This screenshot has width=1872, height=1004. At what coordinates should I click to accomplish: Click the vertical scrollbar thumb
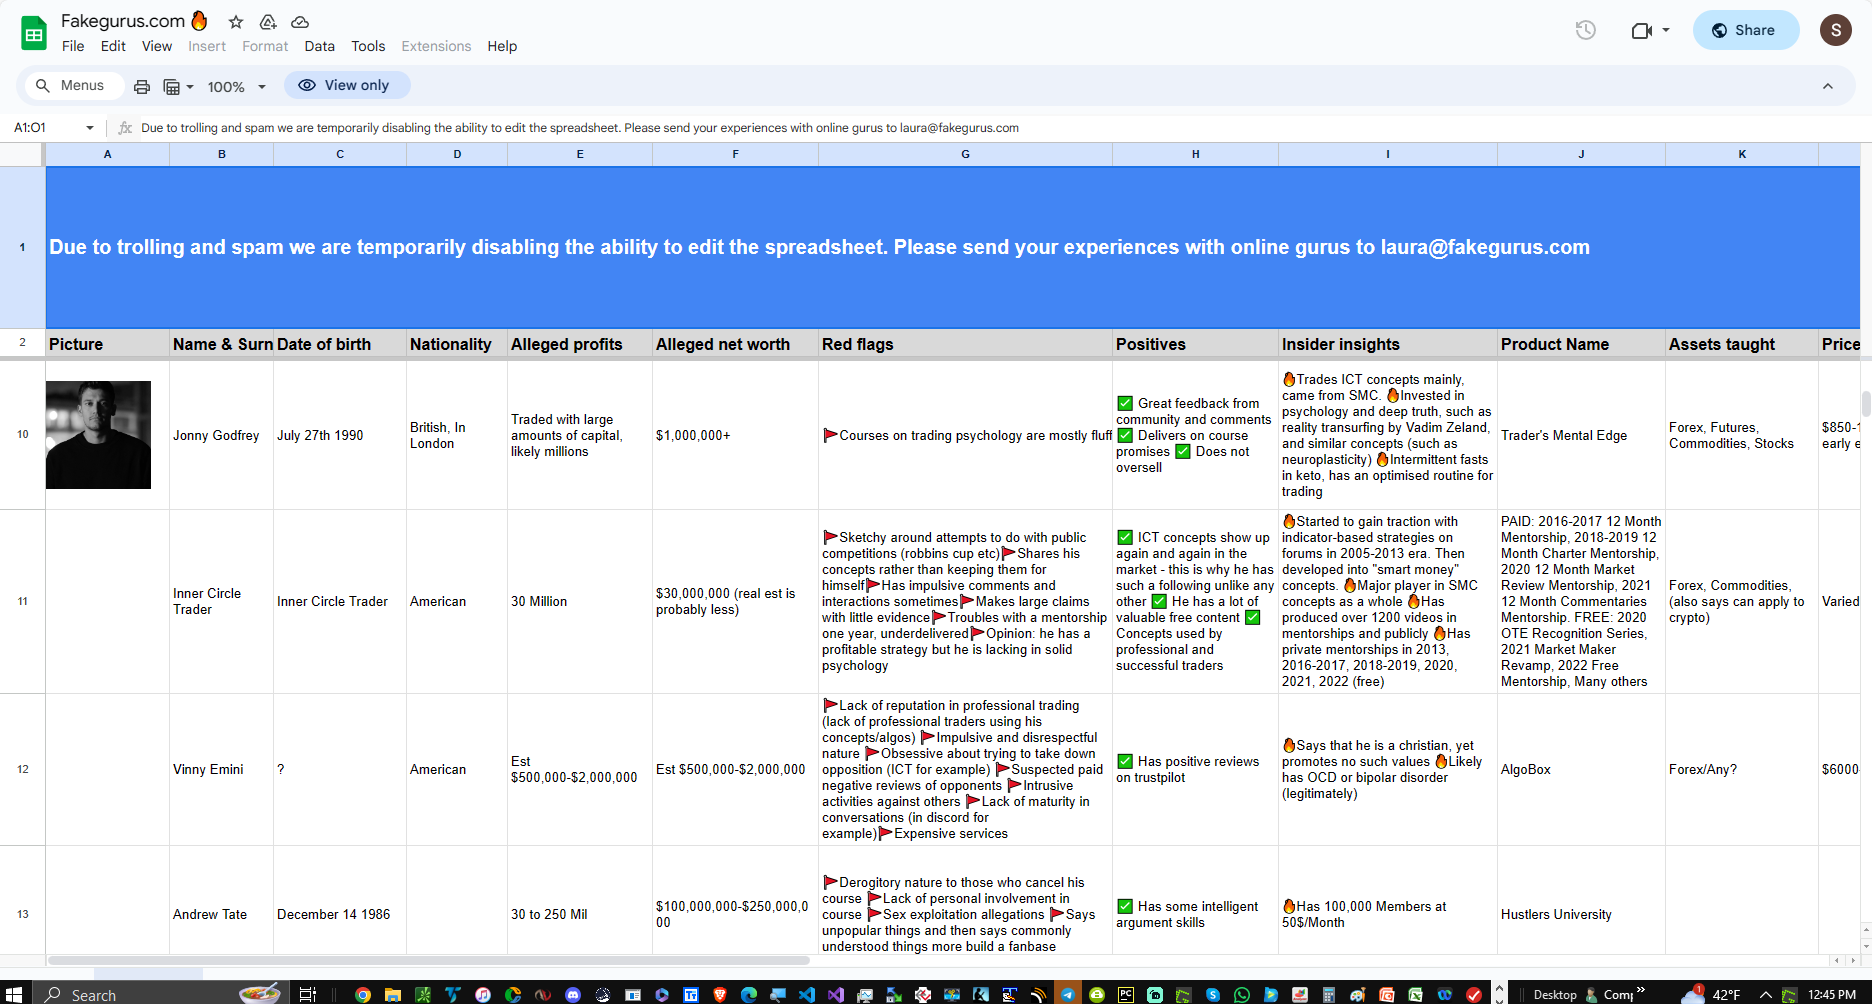pos(1866,404)
